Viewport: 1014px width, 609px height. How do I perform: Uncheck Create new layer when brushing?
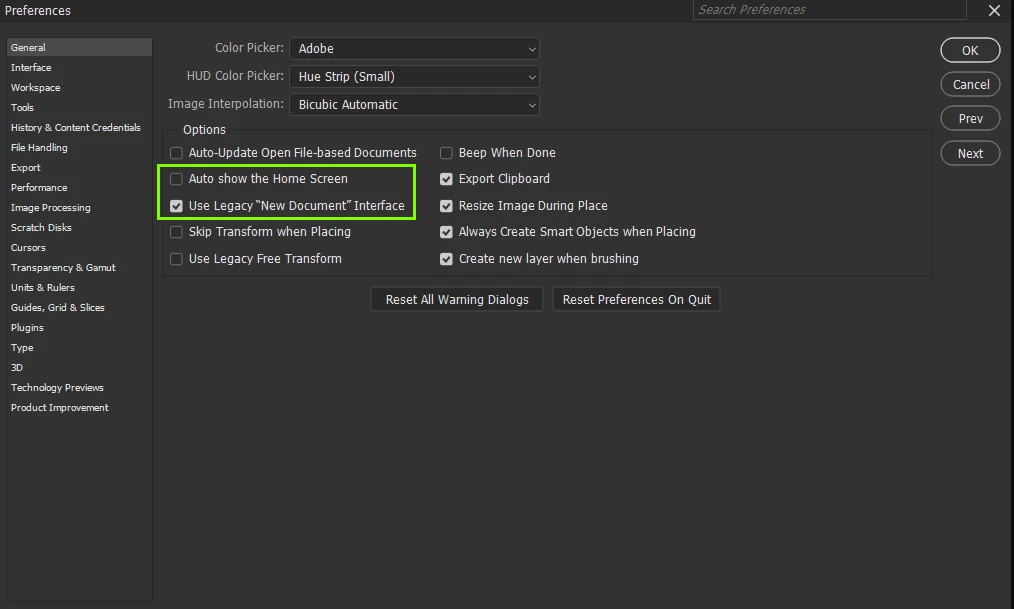(446, 259)
